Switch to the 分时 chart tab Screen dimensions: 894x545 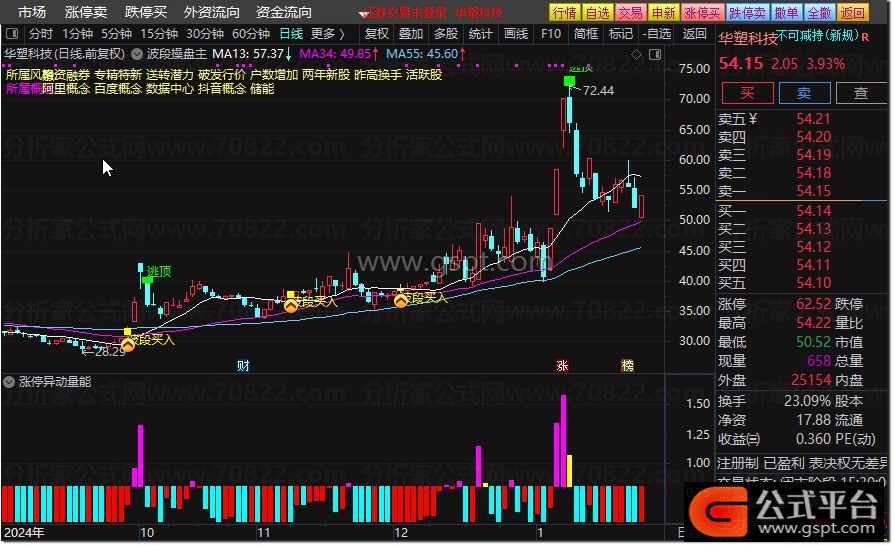pos(41,34)
